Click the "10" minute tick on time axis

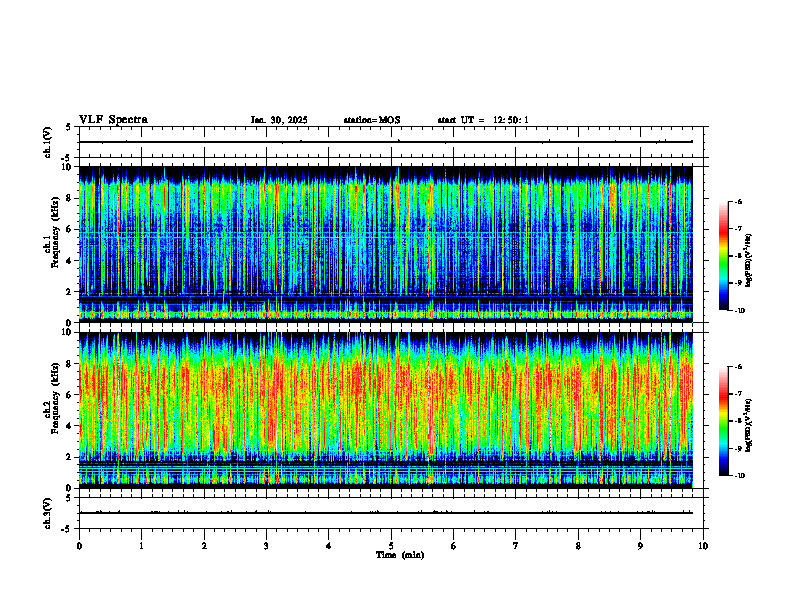click(703, 546)
